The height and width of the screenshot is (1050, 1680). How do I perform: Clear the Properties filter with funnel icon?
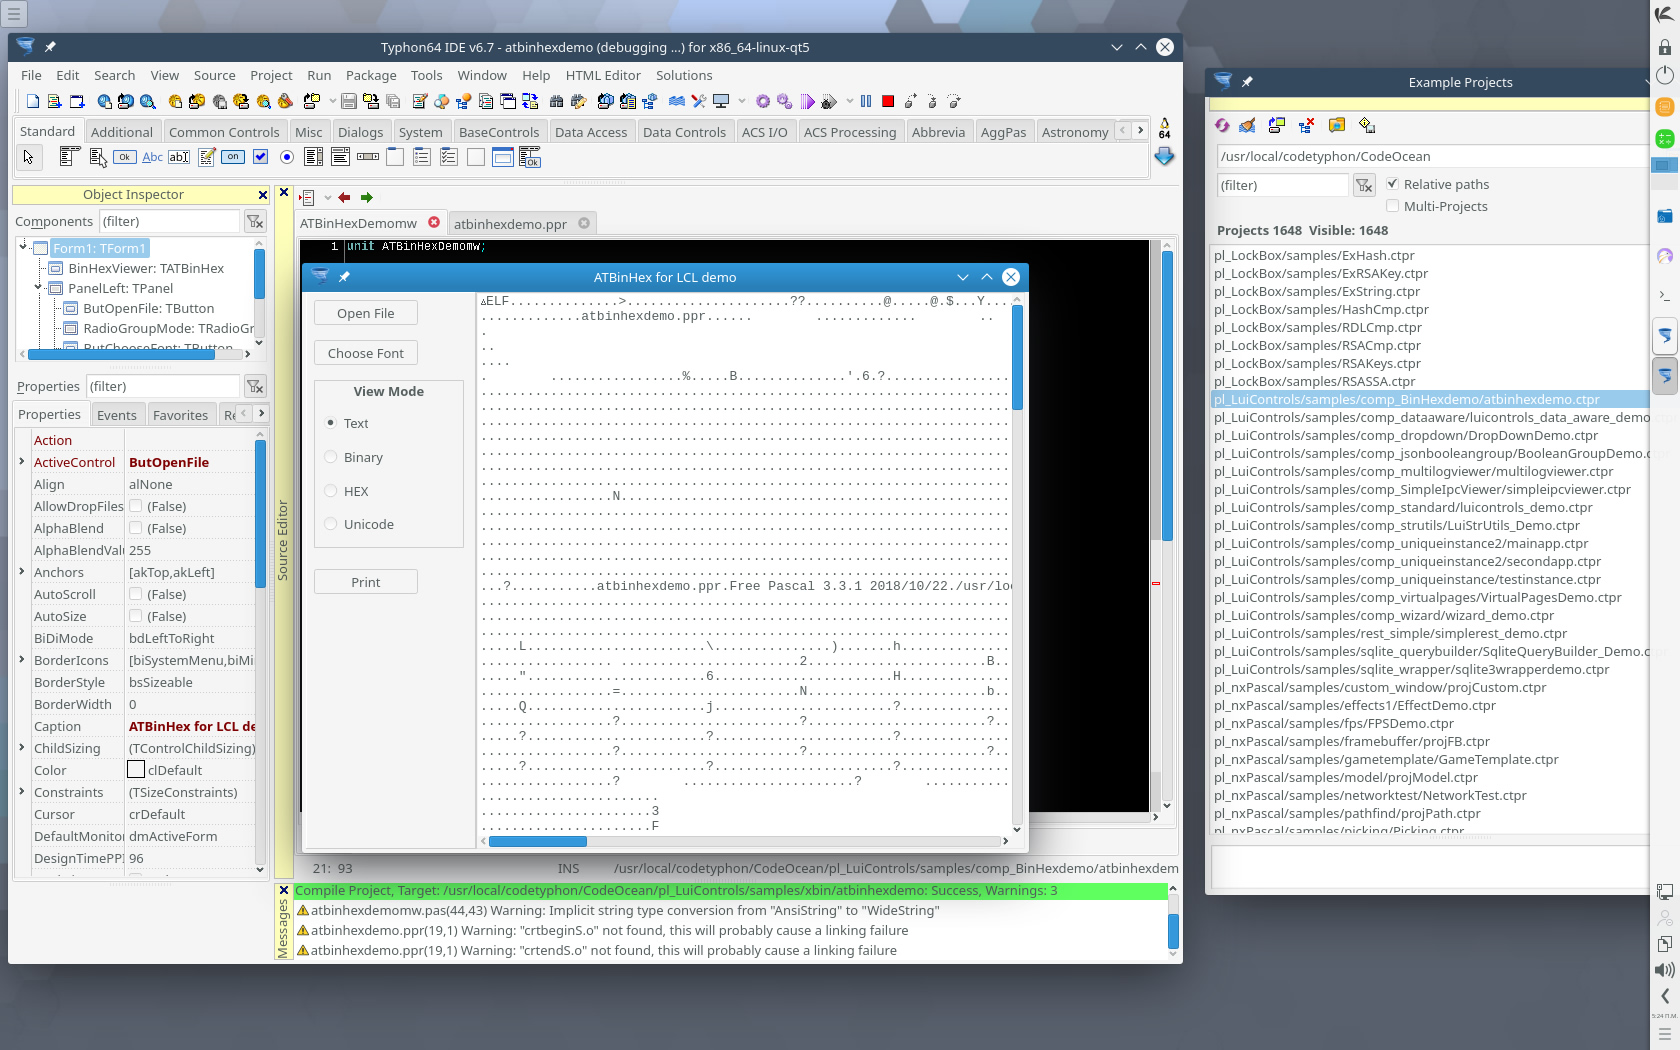point(255,387)
